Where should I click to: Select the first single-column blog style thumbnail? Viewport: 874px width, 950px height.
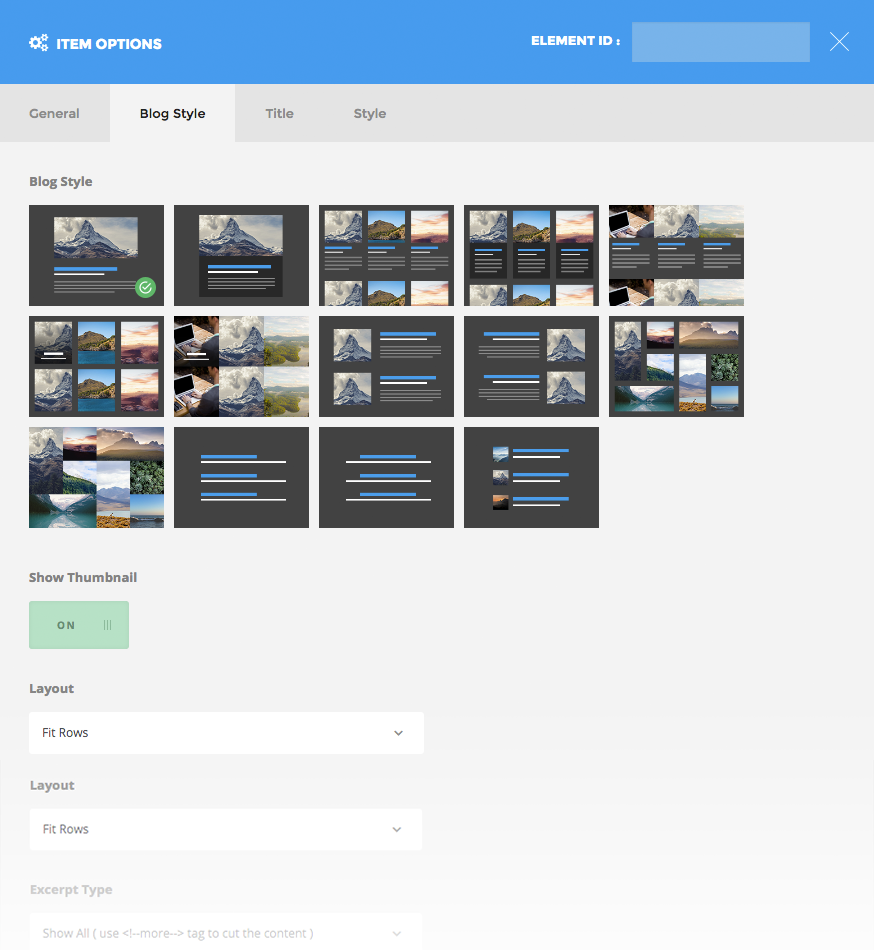(x=96, y=255)
